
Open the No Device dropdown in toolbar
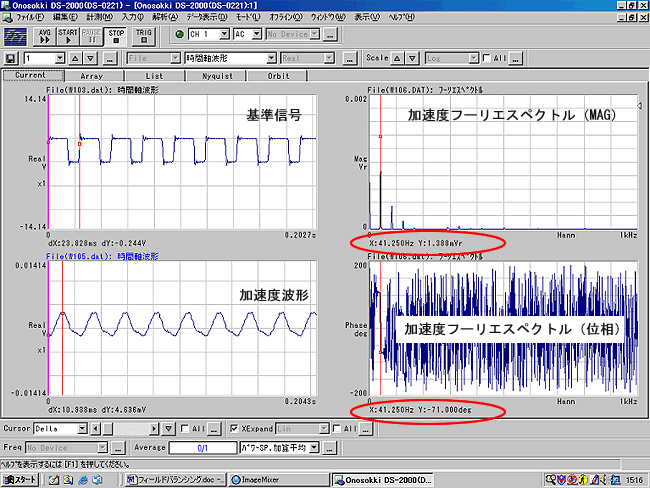tap(315, 34)
